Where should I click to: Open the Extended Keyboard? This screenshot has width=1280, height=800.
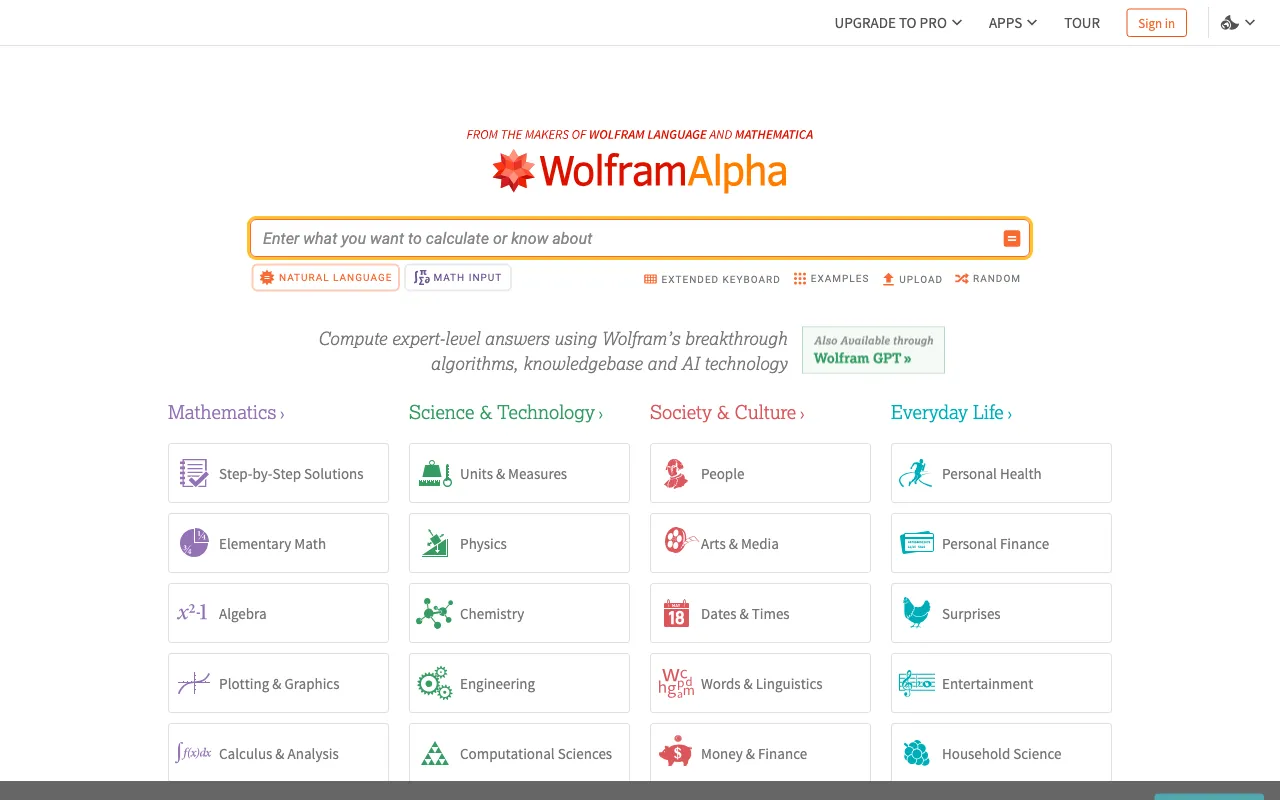pyautogui.click(x=712, y=279)
